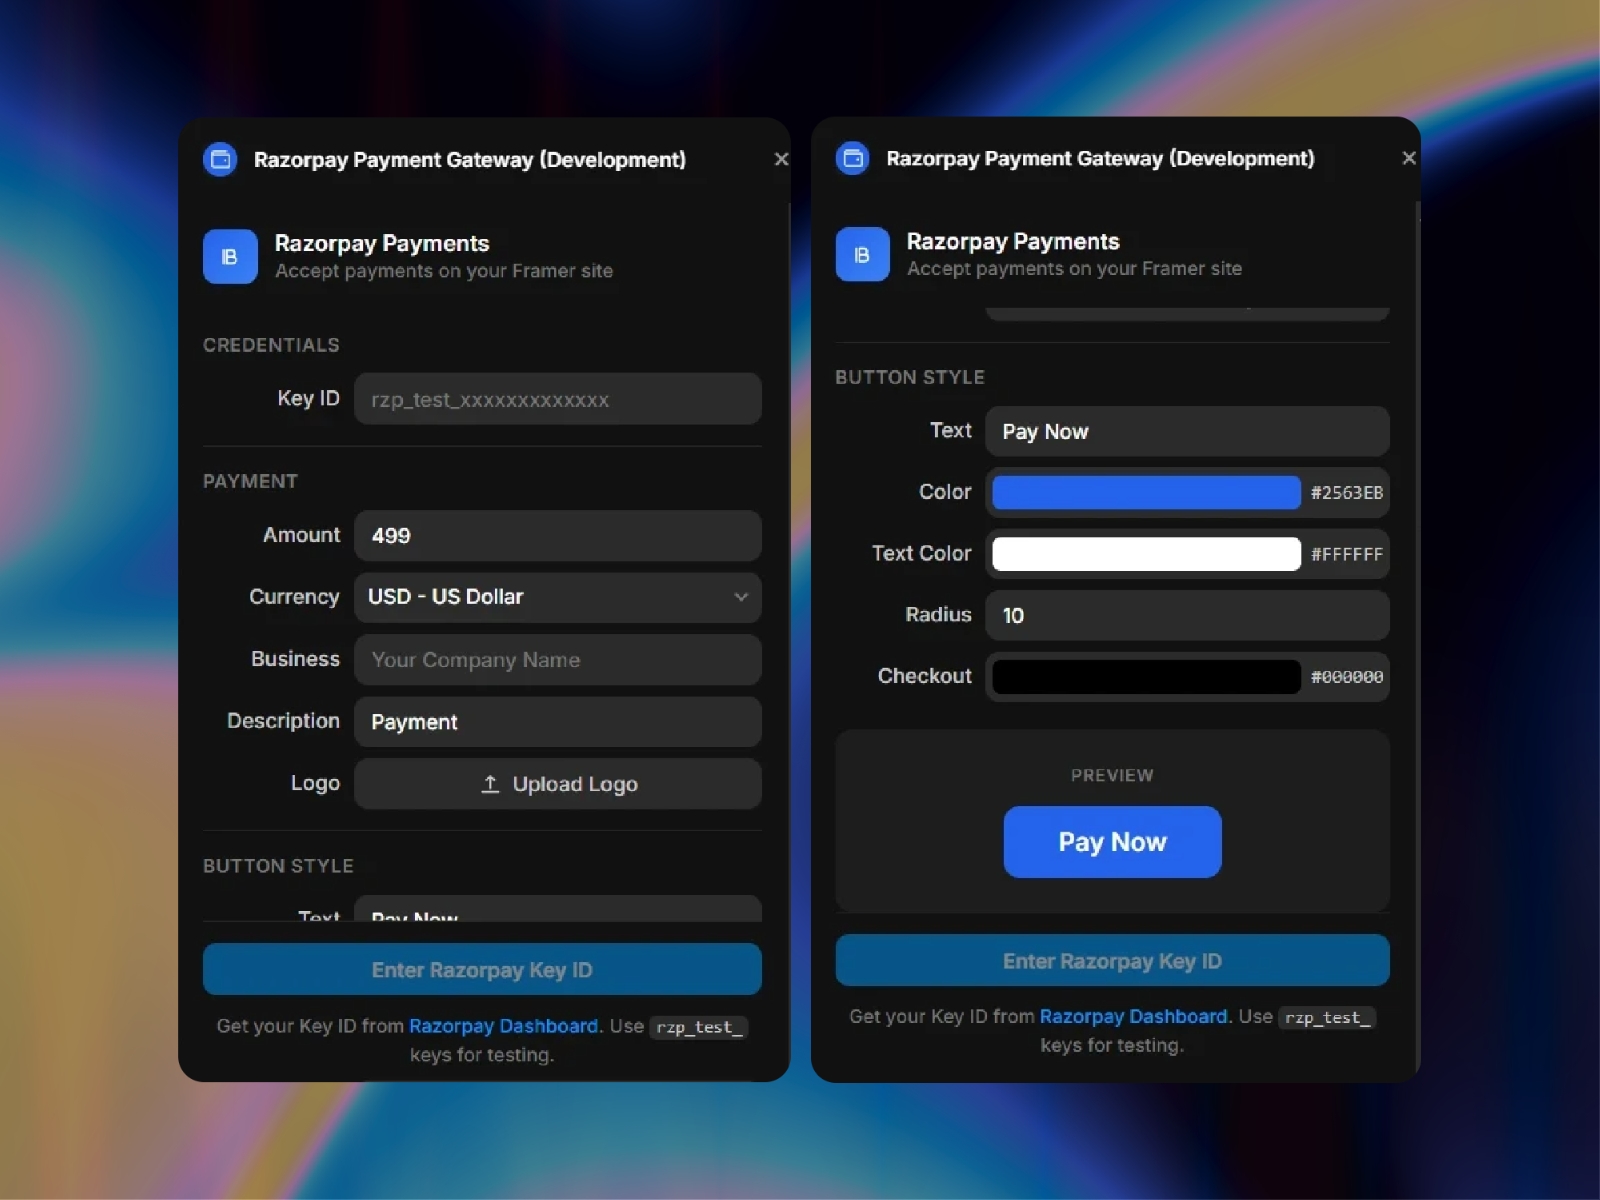Image resolution: width=1600 pixels, height=1200 pixels.
Task: Click the Razorpay wallet icon on right panel
Action: [852, 157]
